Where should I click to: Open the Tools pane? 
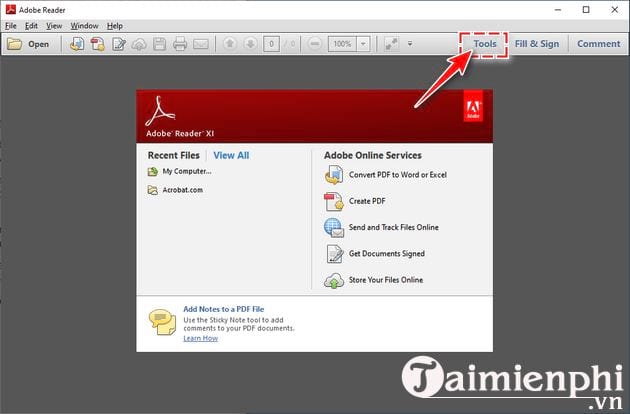click(485, 44)
